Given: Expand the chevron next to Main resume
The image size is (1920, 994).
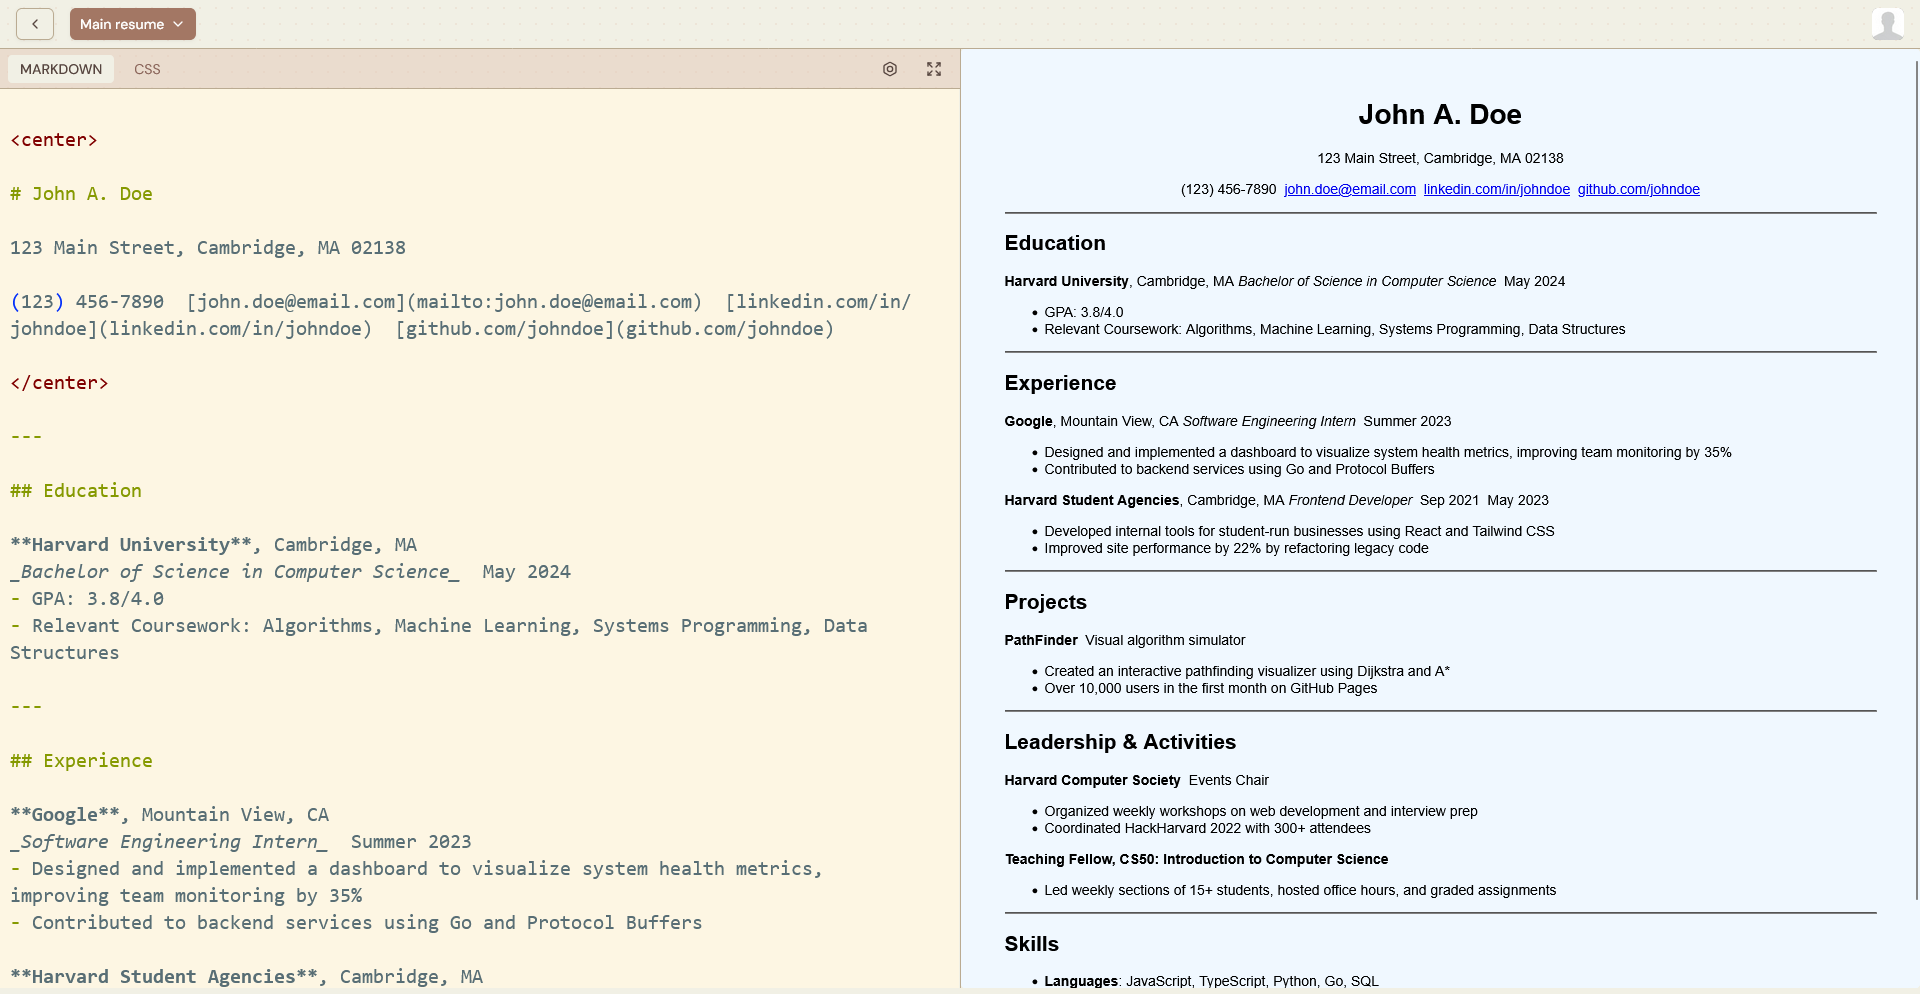Looking at the screenshot, I should (177, 23).
